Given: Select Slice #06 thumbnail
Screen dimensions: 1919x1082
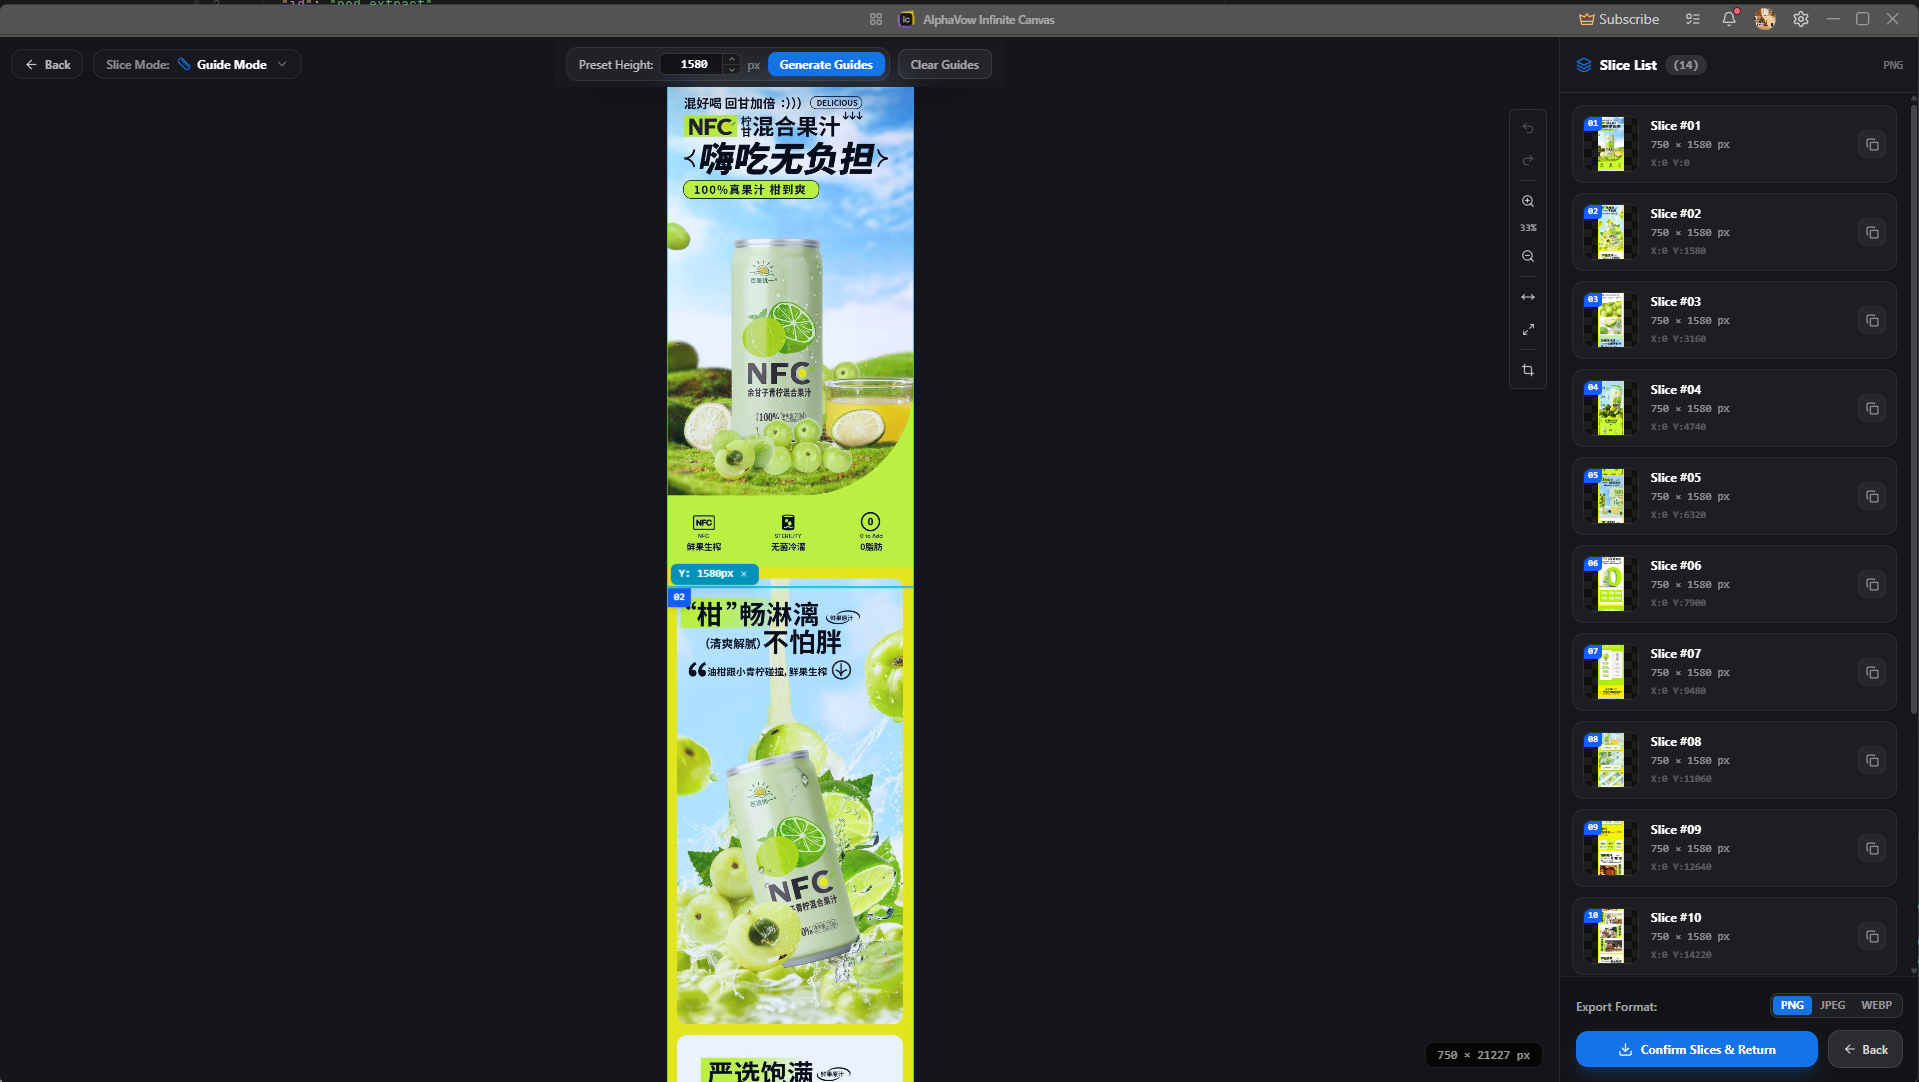Looking at the screenshot, I should [1610, 584].
